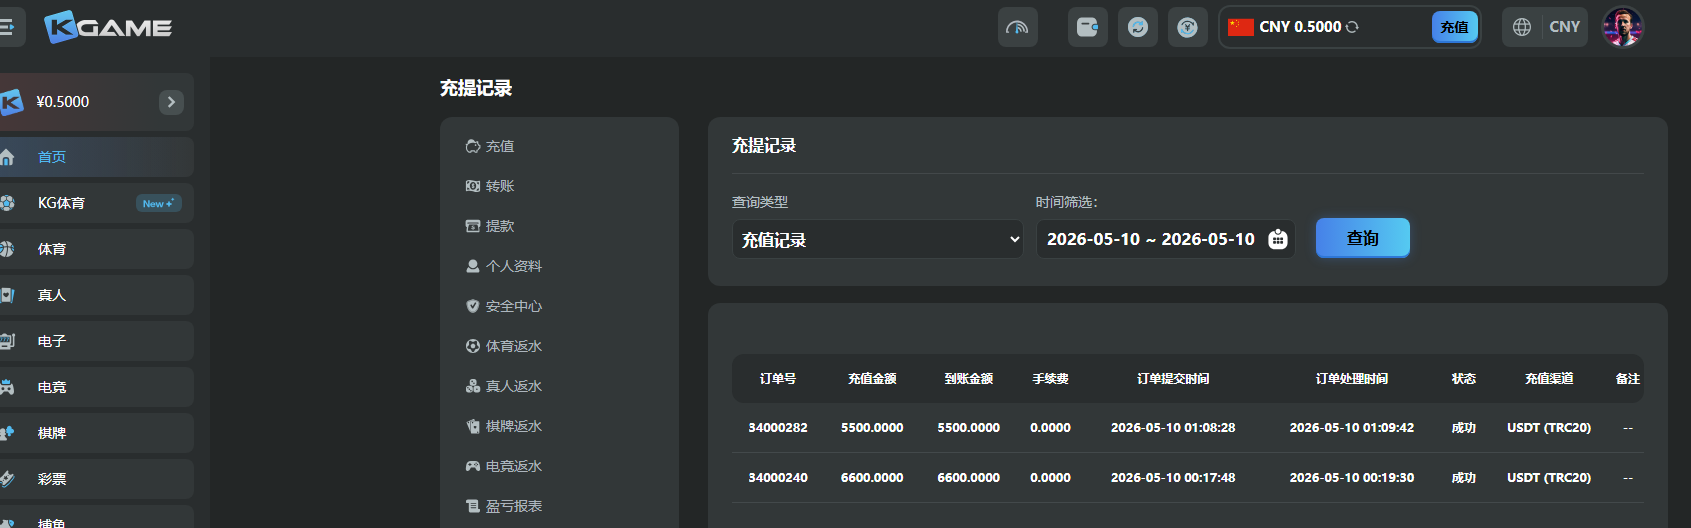Click the 充提记录 page title
The height and width of the screenshot is (528, 1691).
click(476, 88)
